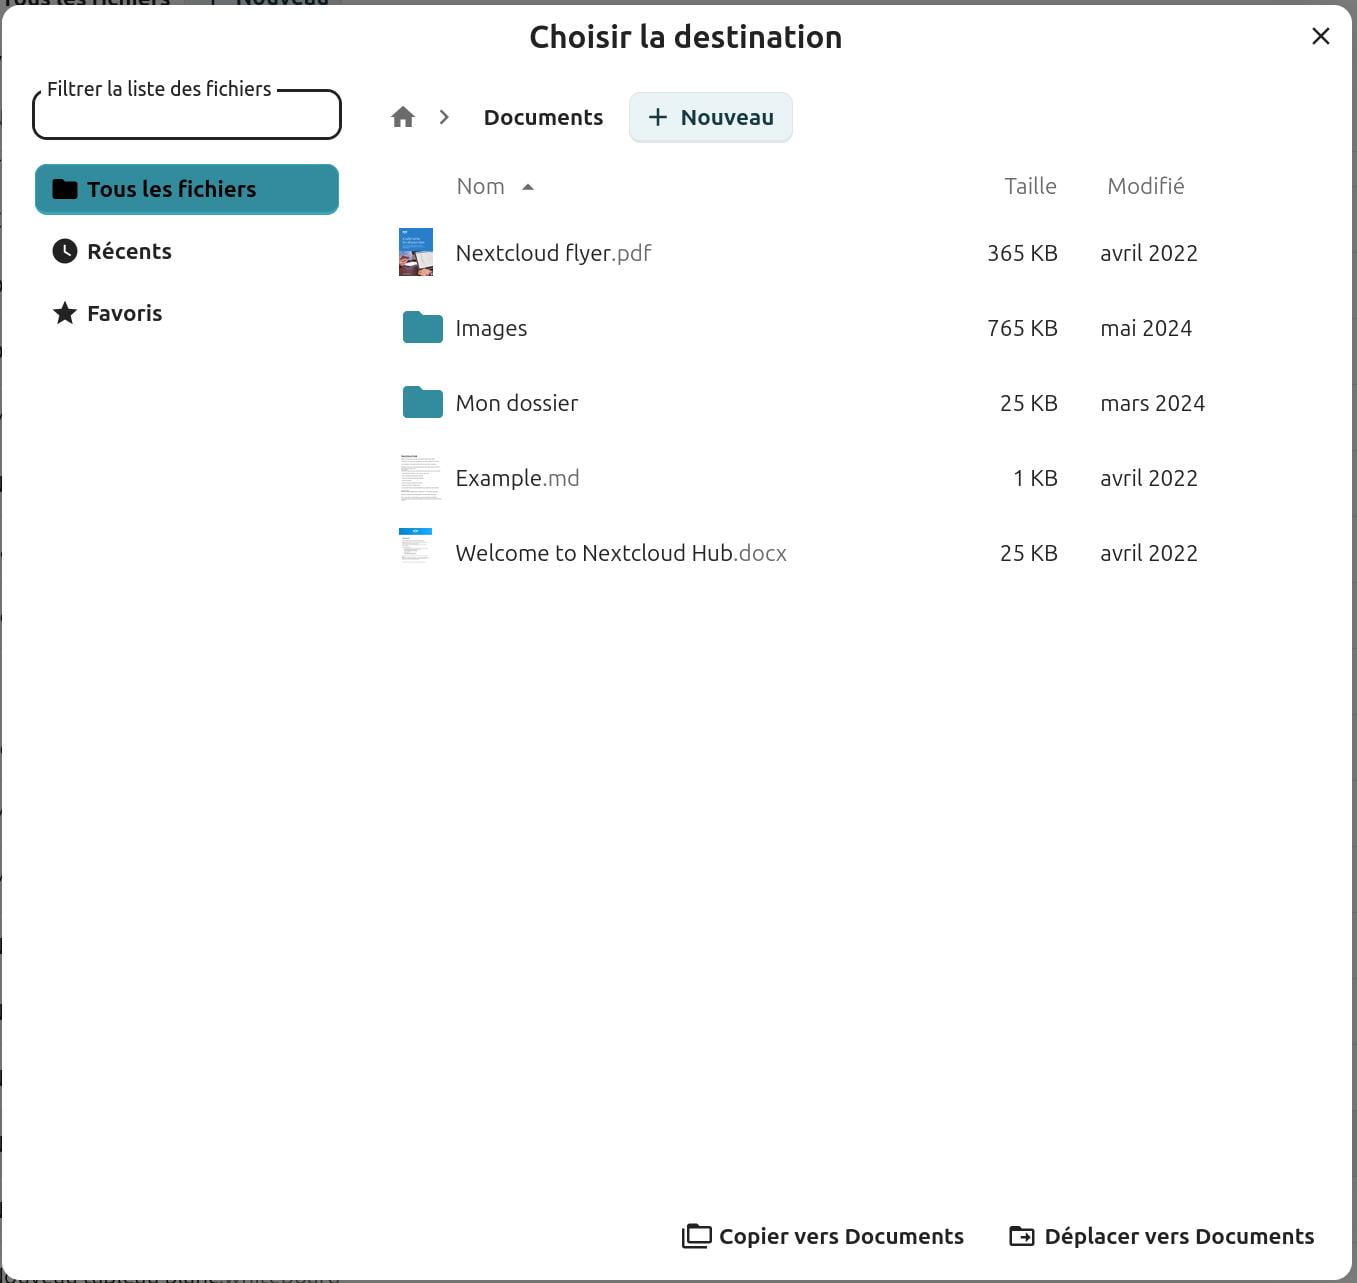This screenshot has width=1357, height=1283.
Task: Click the Documents breadcrumb
Action: 543,117
